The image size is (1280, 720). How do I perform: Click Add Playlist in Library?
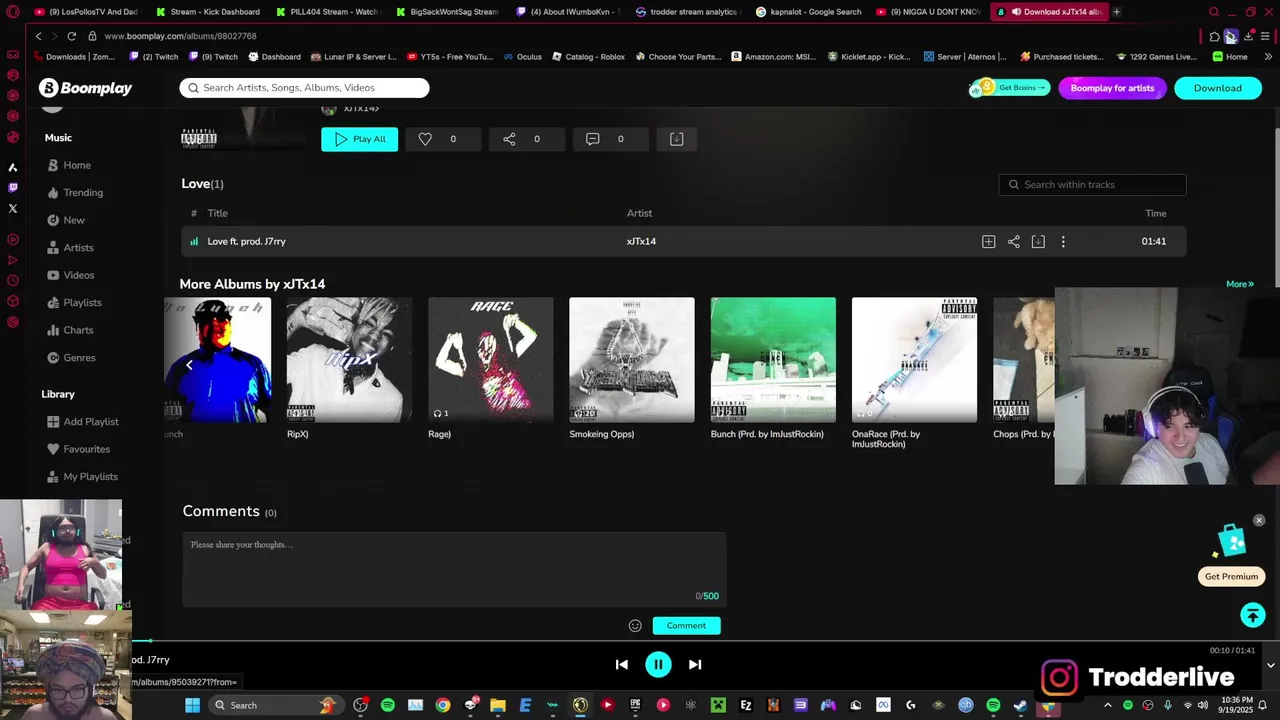pos(82,422)
